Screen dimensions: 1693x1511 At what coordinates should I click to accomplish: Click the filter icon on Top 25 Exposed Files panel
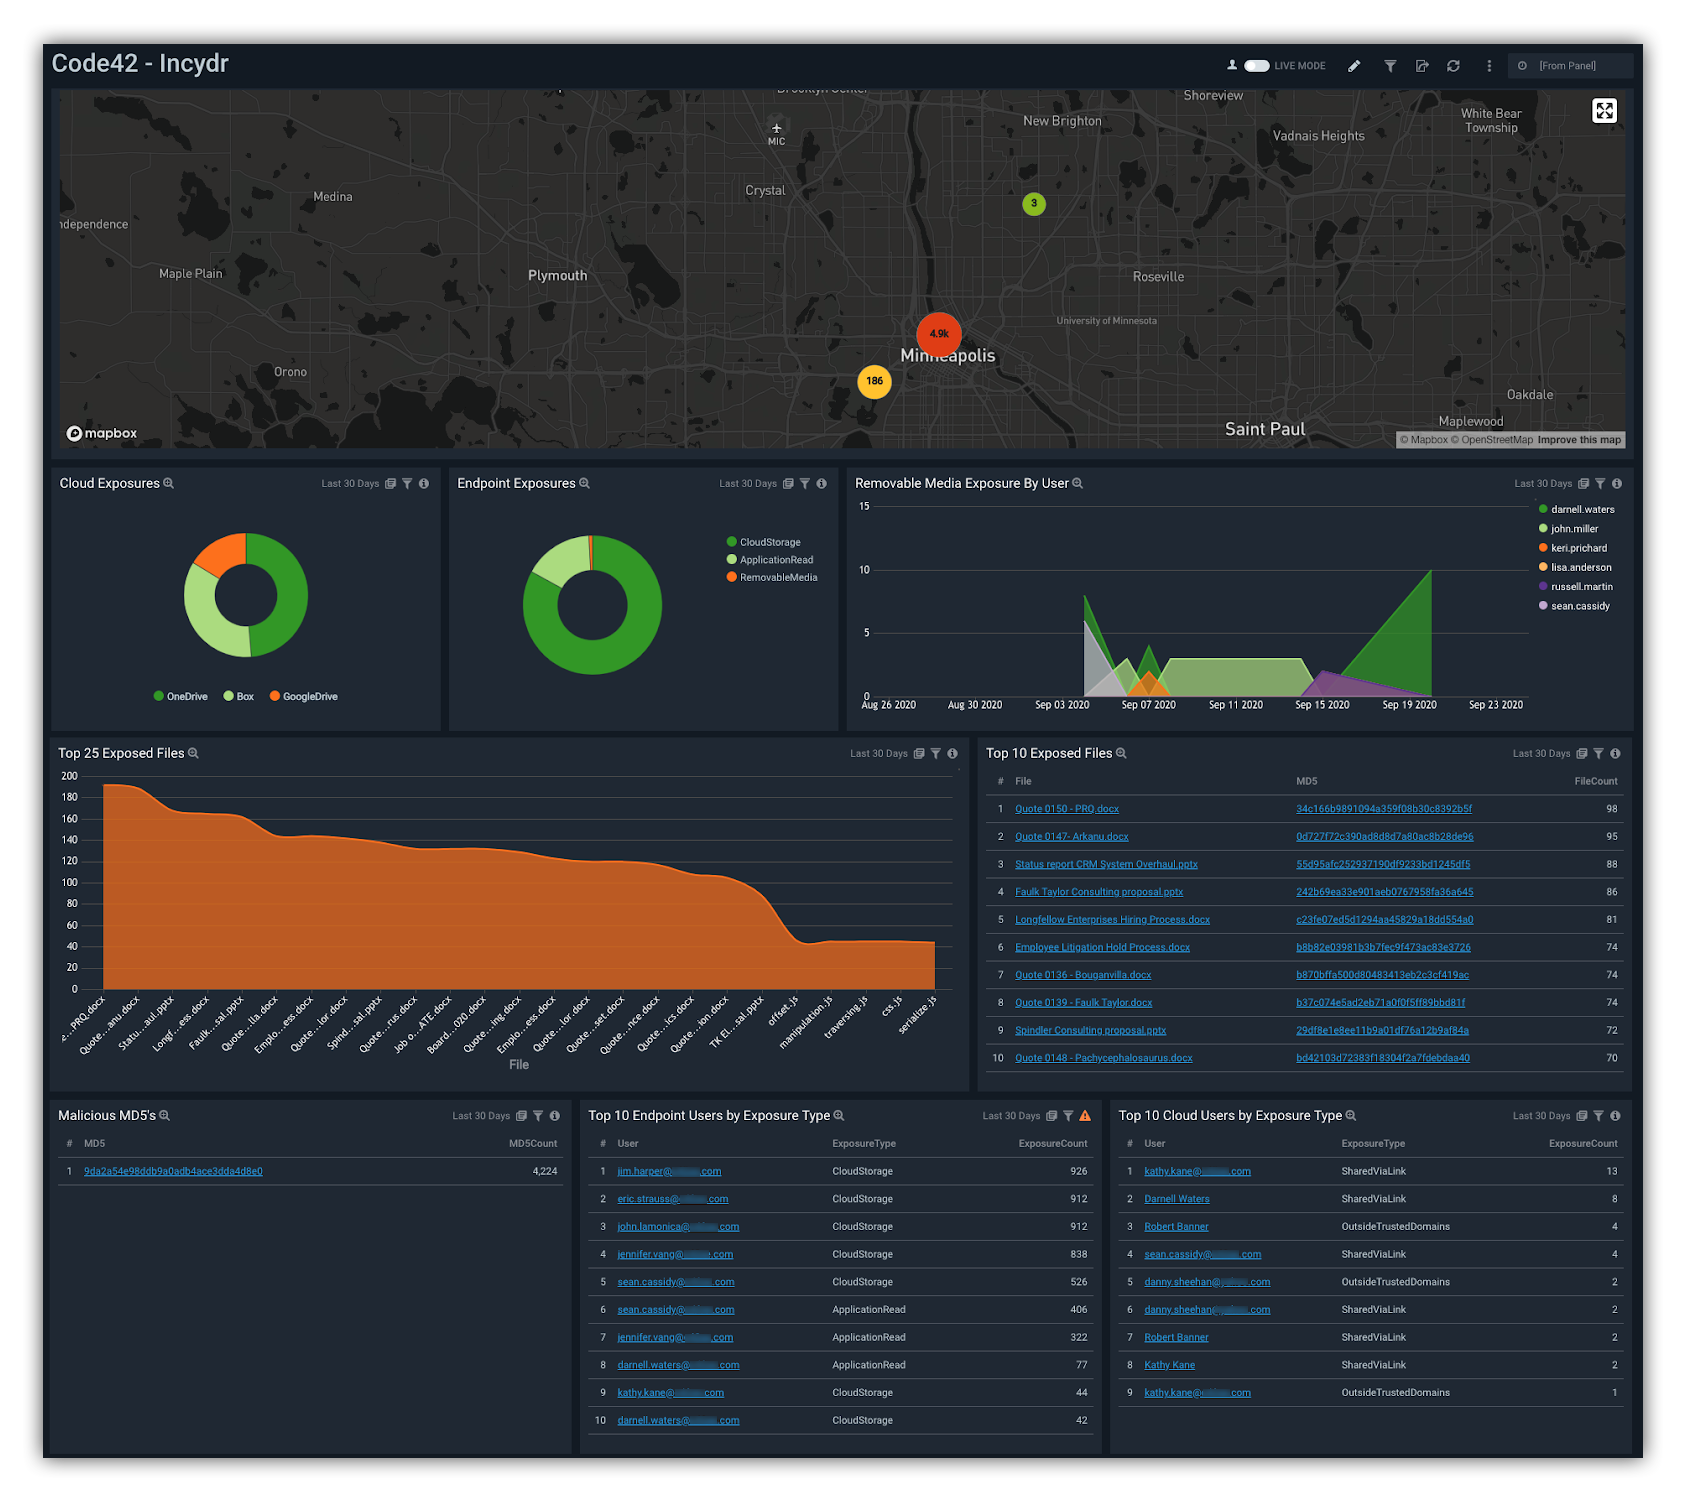click(x=935, y=753)
